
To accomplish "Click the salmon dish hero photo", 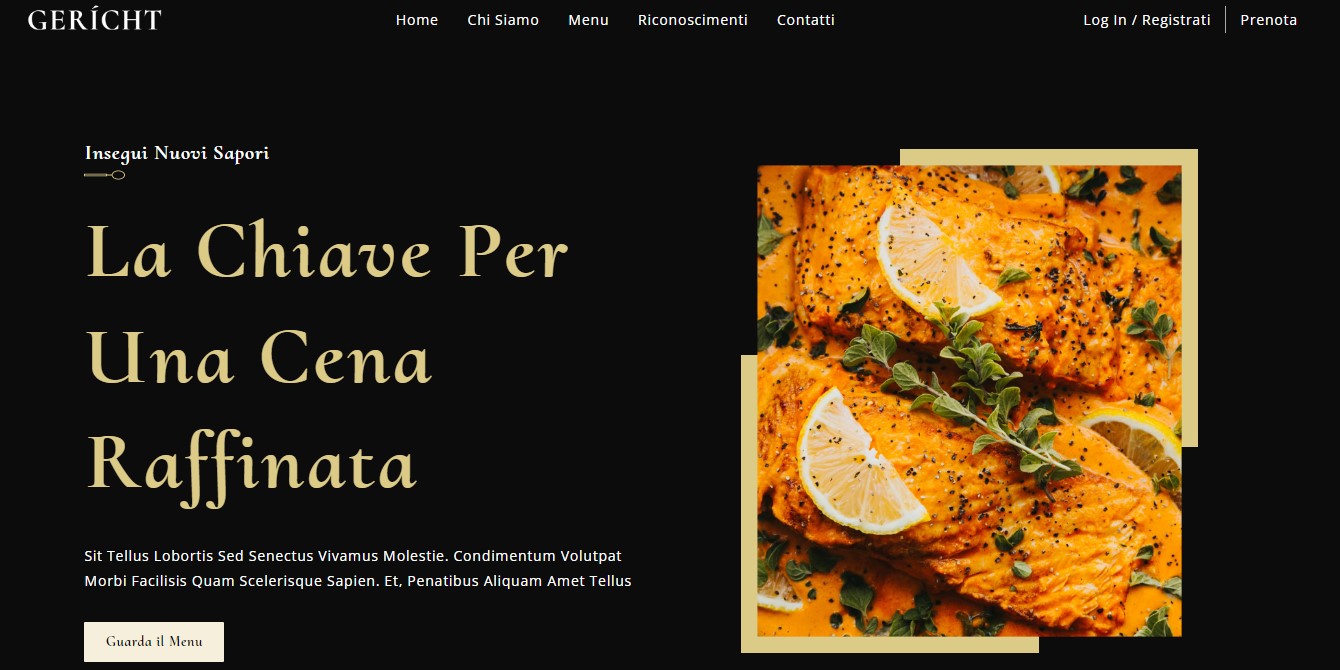I will [x=969, y=401].
